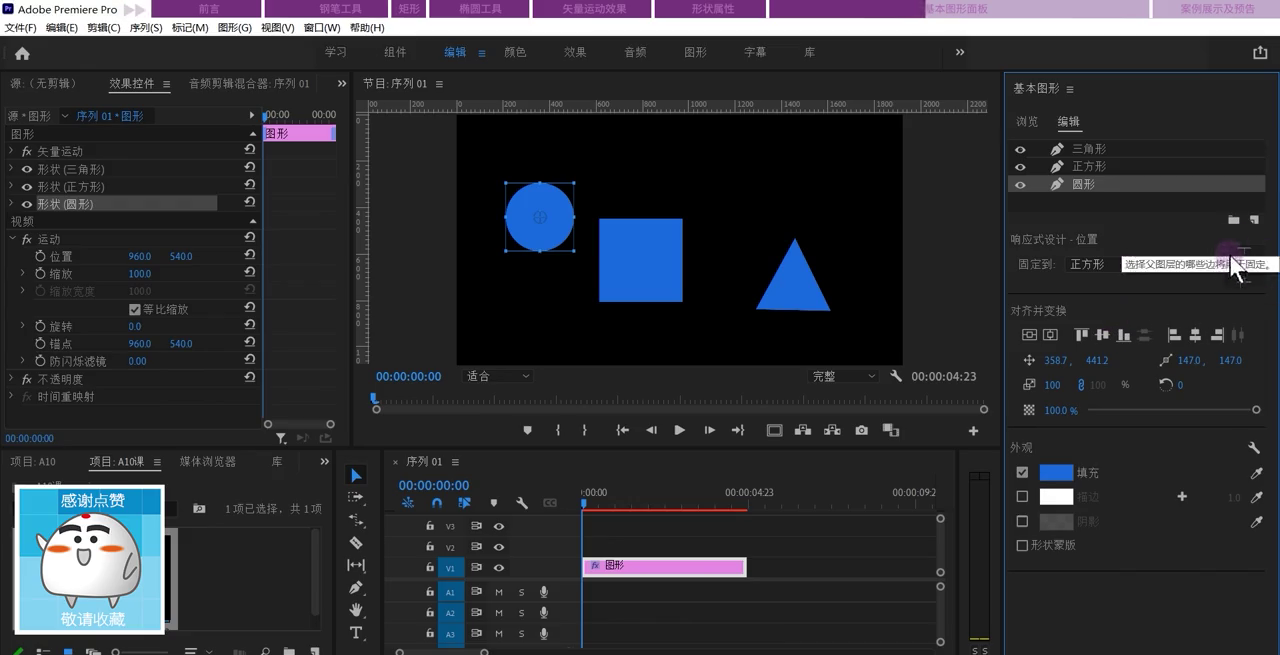Open the 固定到 pin-to dropdown
The image size is (1280, 655).
point(1092,264)
